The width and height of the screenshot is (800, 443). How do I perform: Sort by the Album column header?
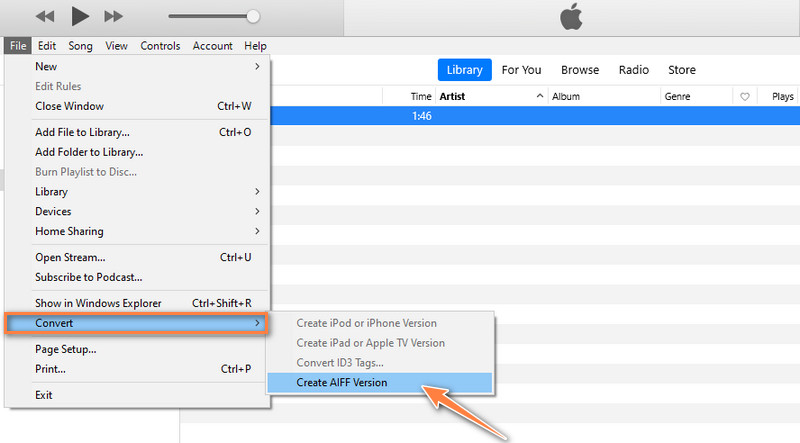pos(604,96)
